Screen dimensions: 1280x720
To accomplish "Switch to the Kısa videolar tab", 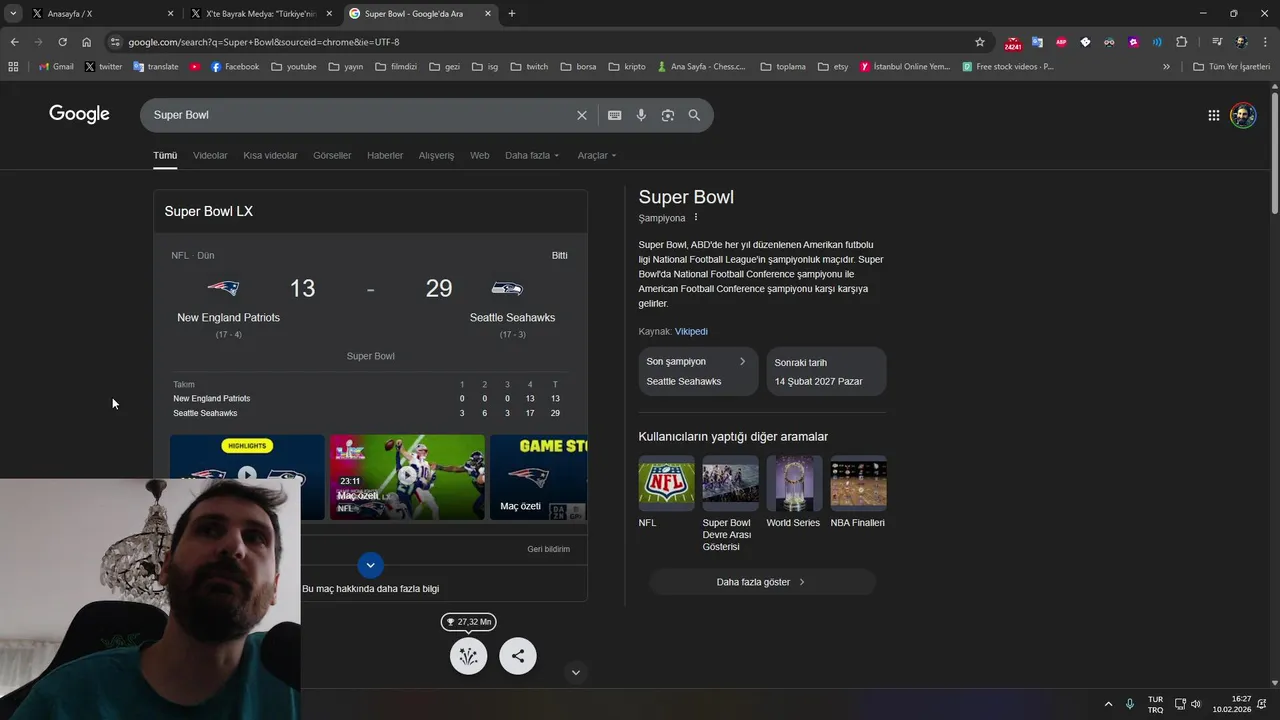I will (x=270, y=156).
